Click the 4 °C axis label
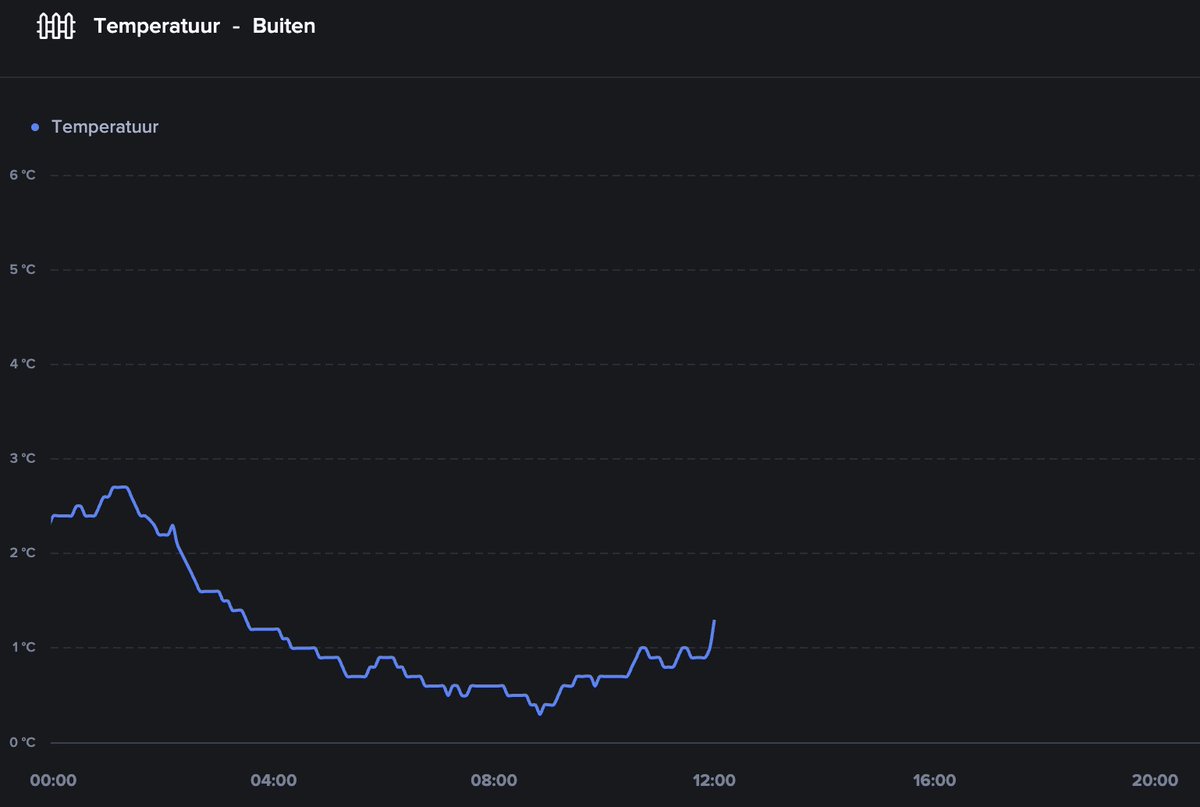Image resolution: width=1200 pixels, height=807 pixels. [x=23, y=364]
